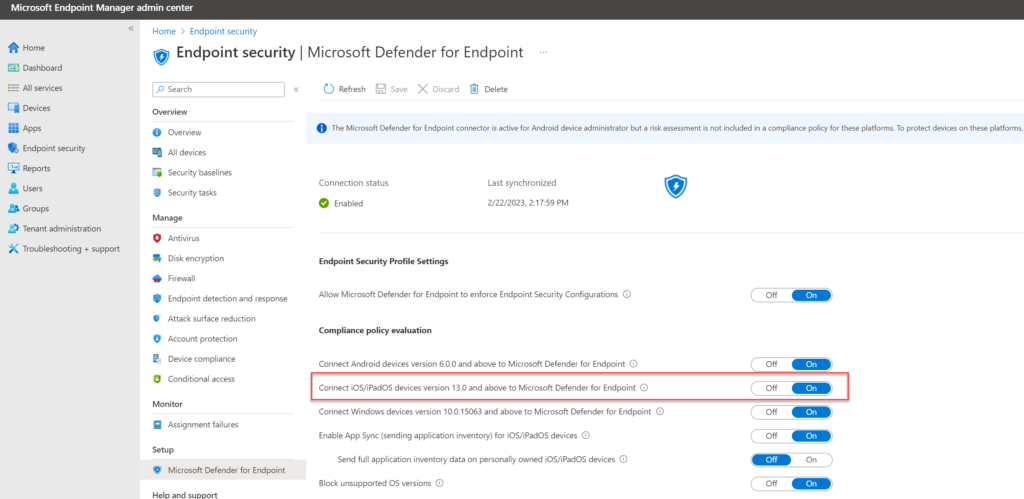Click the Last synchronized timestamp 2/22/2023
1024x499 pixels.
pyautogui.click(x=528, y=203)
